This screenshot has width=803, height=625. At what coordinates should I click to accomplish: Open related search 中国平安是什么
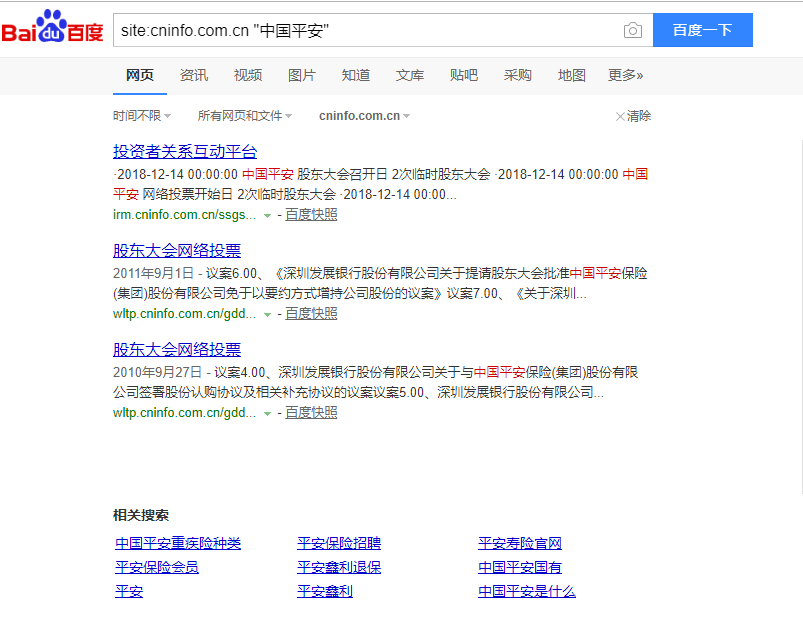pyautogui.click(x=526, y=591)
